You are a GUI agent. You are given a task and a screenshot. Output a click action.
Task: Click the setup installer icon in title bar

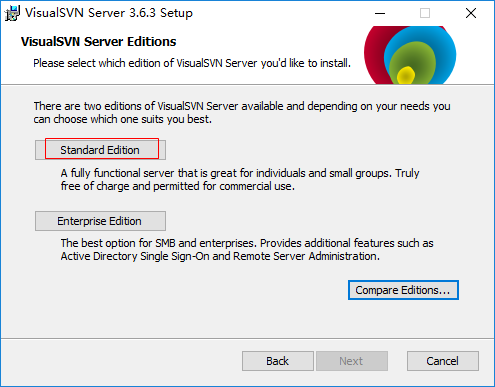(12, 13)
